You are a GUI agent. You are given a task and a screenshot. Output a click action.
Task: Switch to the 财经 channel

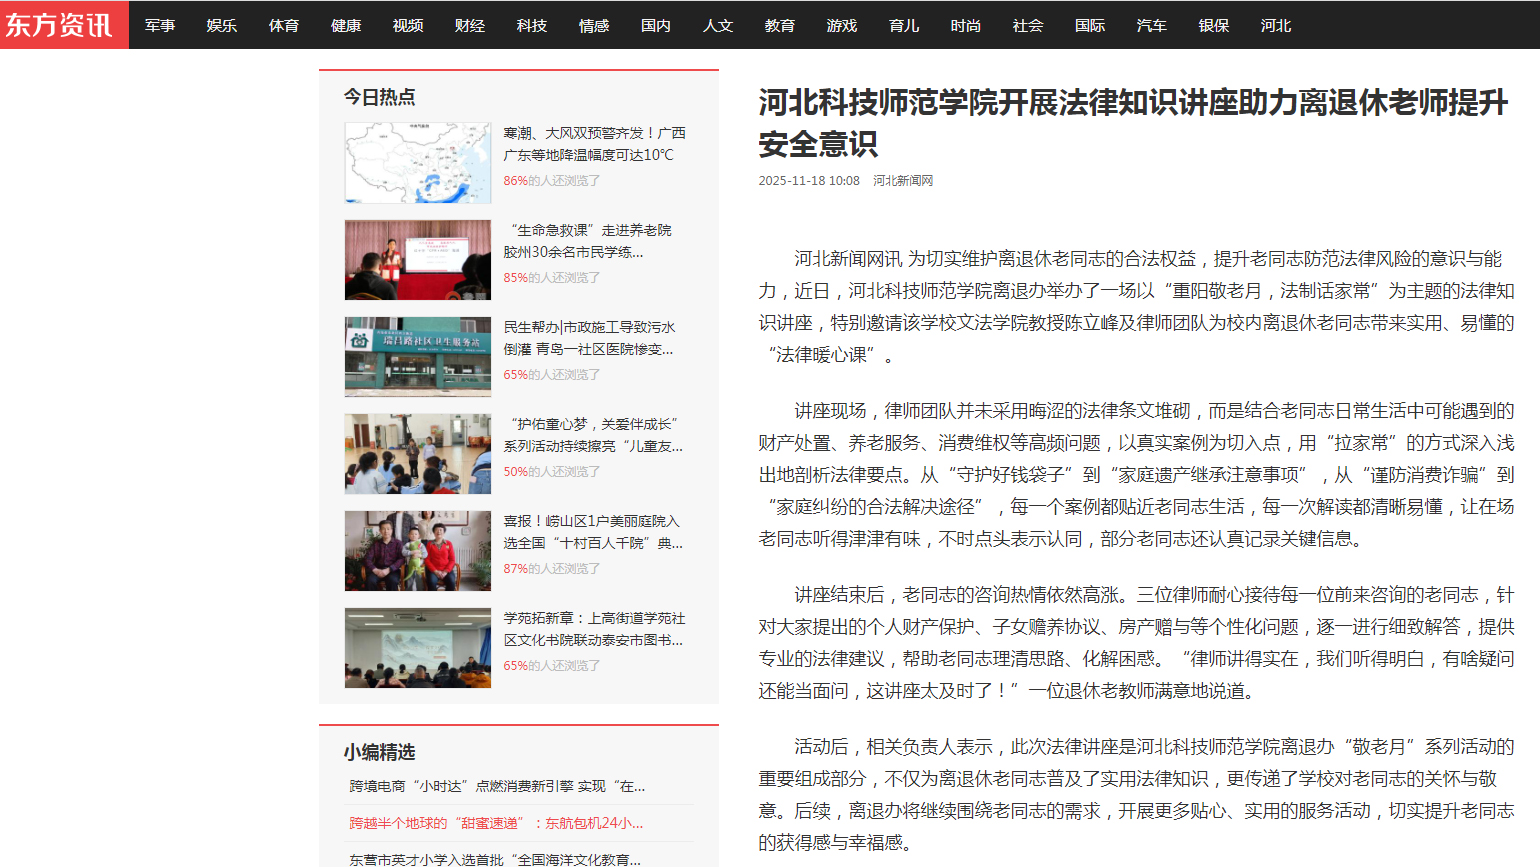click(x=470, y=26)
